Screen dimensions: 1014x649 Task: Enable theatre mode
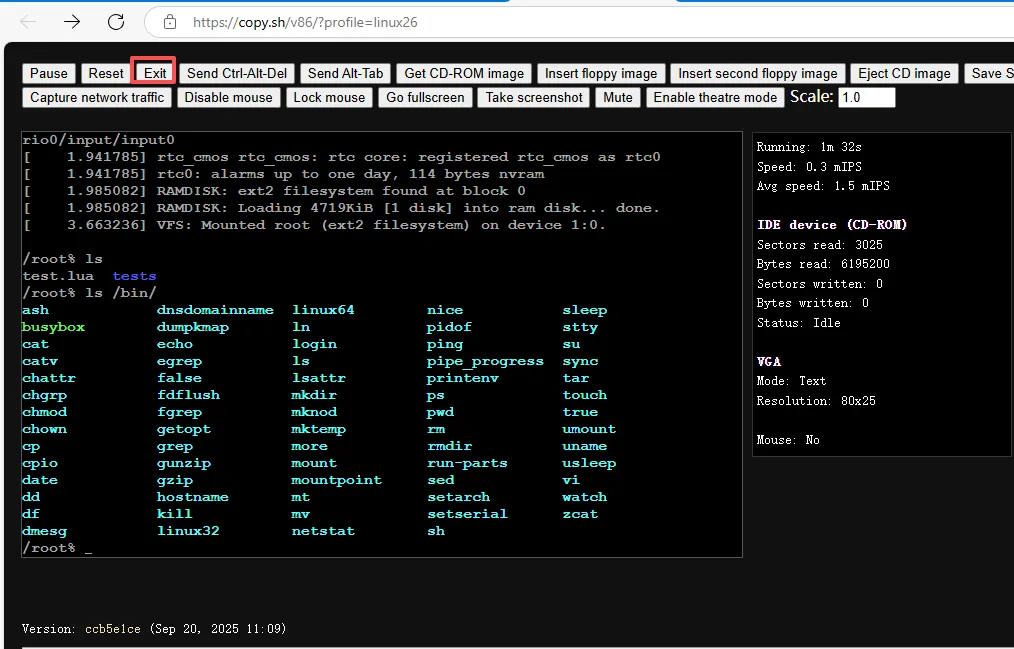pyautogui.click(x=715, y=98)
